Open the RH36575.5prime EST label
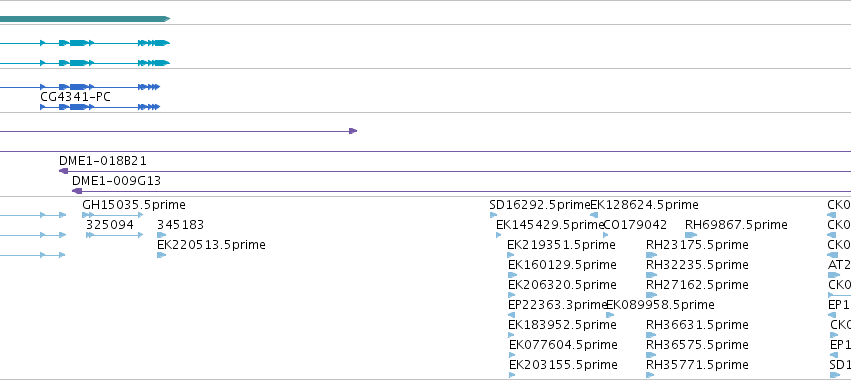 tap(697, 345)
